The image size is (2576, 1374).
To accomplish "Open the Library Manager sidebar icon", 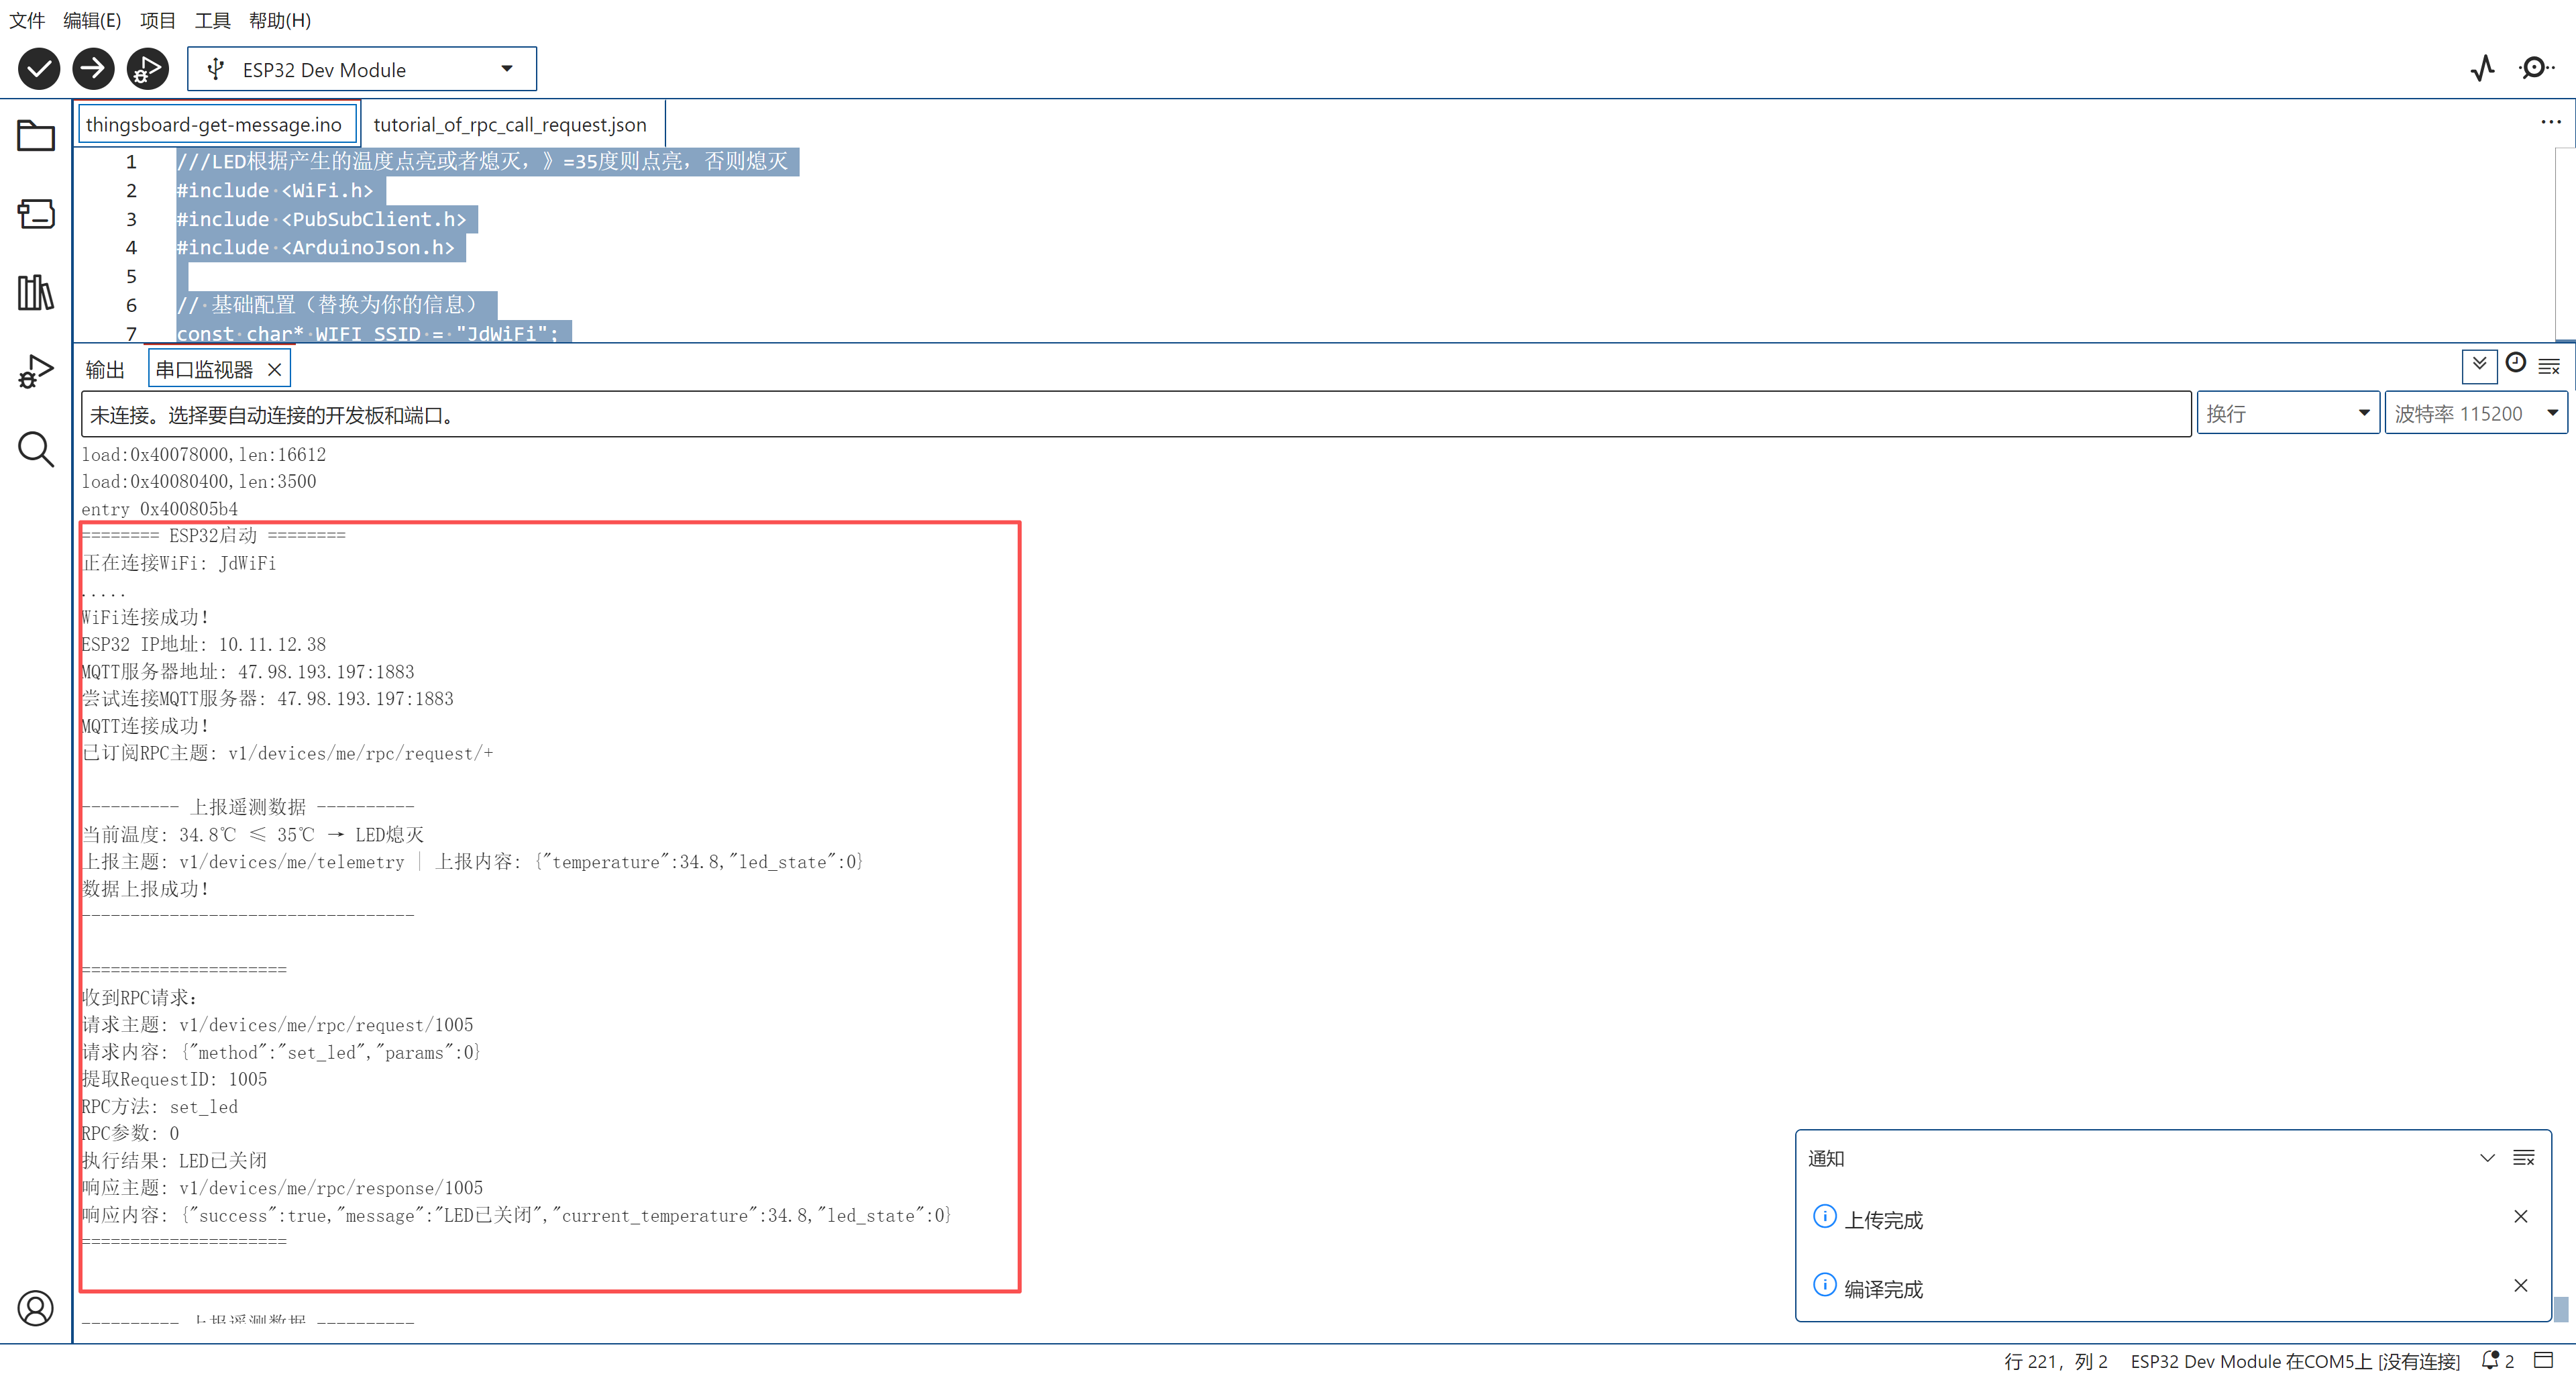I will (36, 292).
